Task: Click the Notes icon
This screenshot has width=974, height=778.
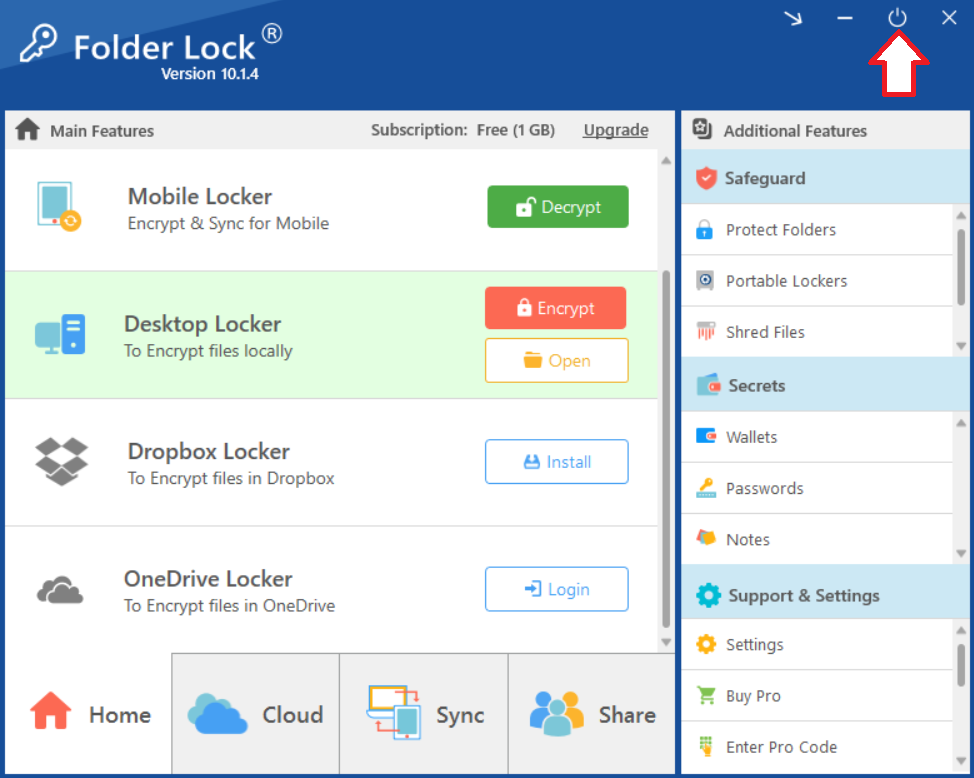Action: point(706,537)
